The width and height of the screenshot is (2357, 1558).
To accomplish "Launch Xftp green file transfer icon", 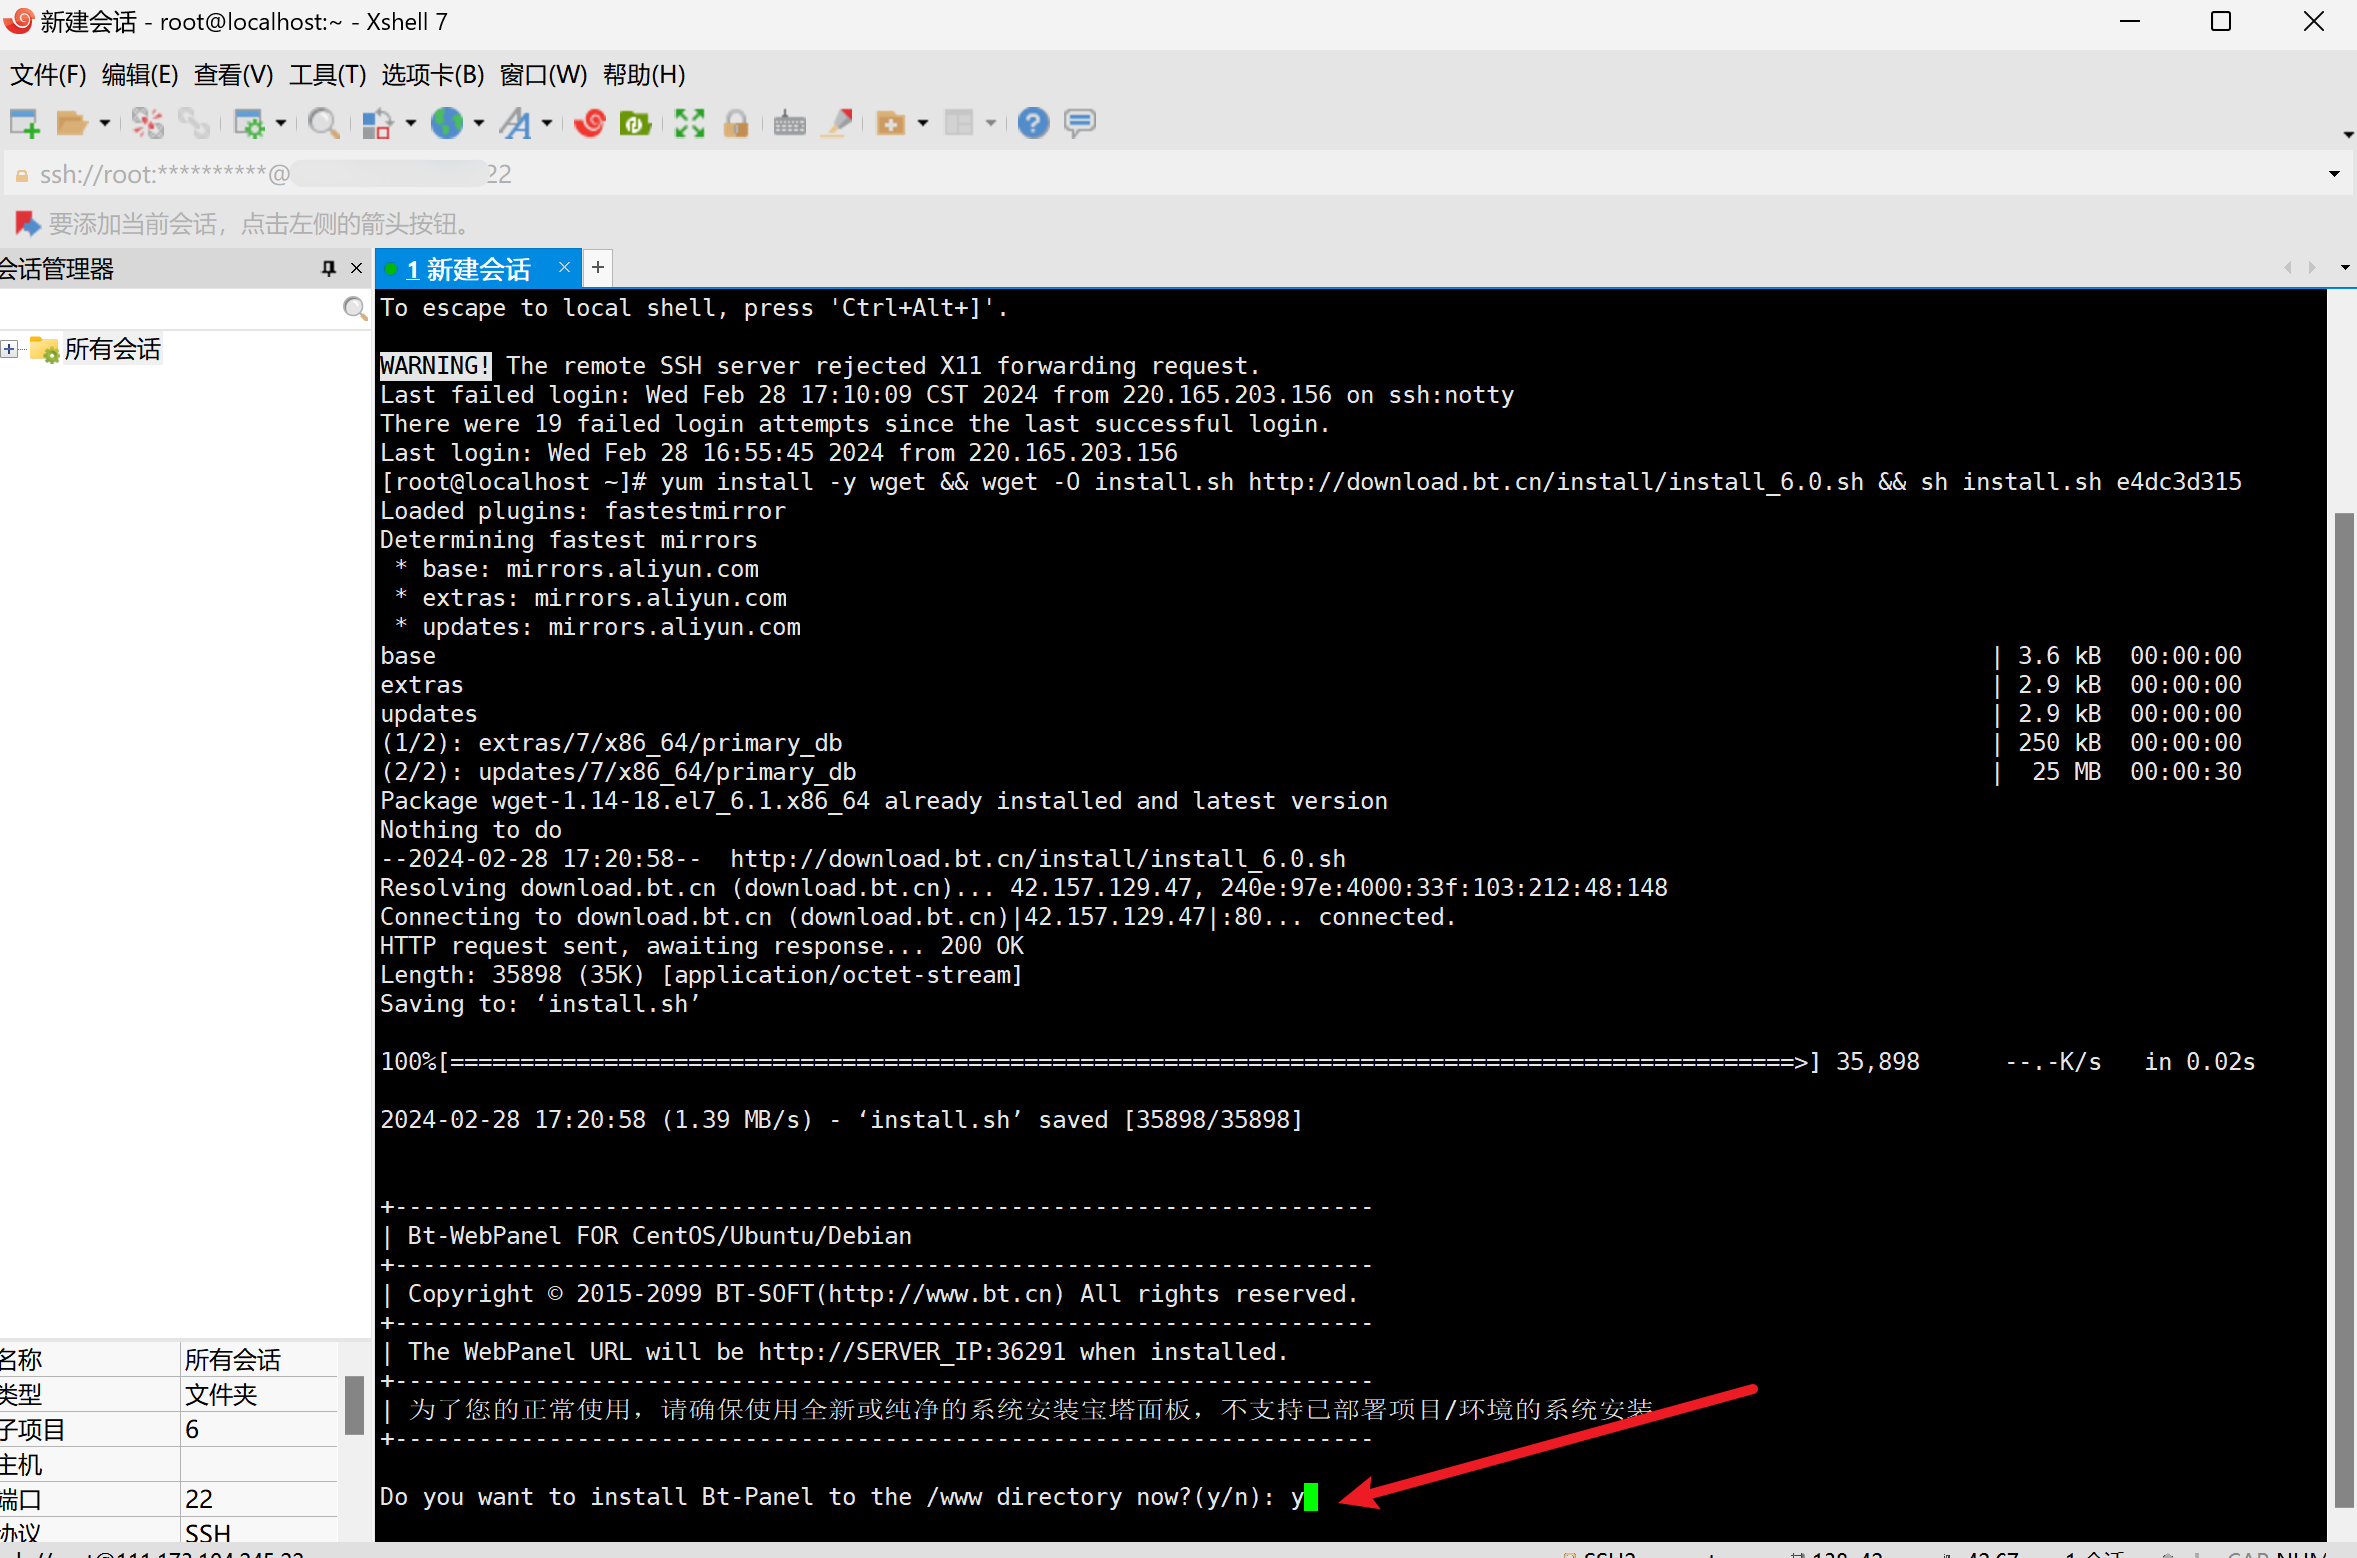I will tap(636, 123).
